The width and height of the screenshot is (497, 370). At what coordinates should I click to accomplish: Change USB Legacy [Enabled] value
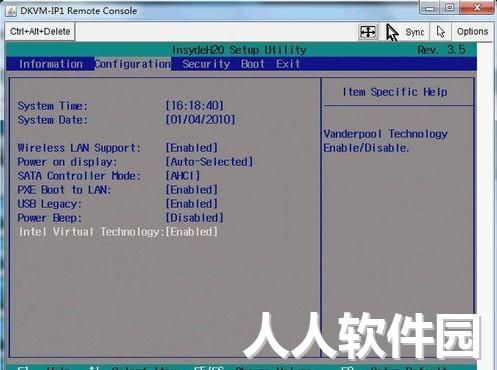coord(192,204)
